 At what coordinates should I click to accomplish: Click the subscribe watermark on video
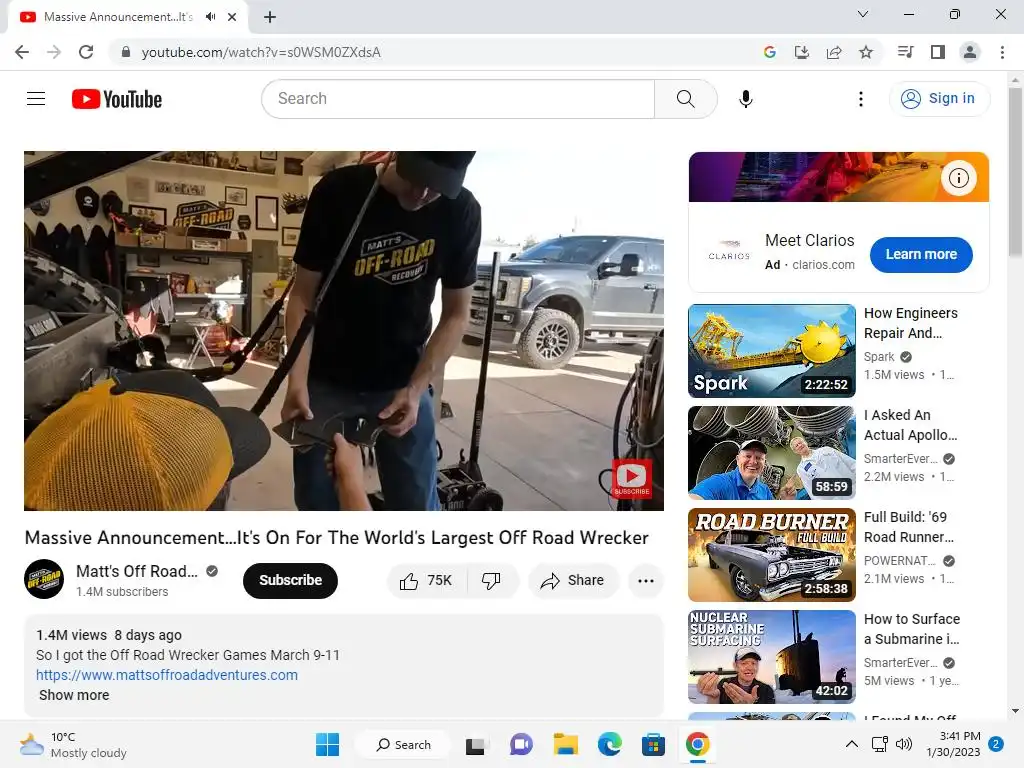(x=631, y=479)
